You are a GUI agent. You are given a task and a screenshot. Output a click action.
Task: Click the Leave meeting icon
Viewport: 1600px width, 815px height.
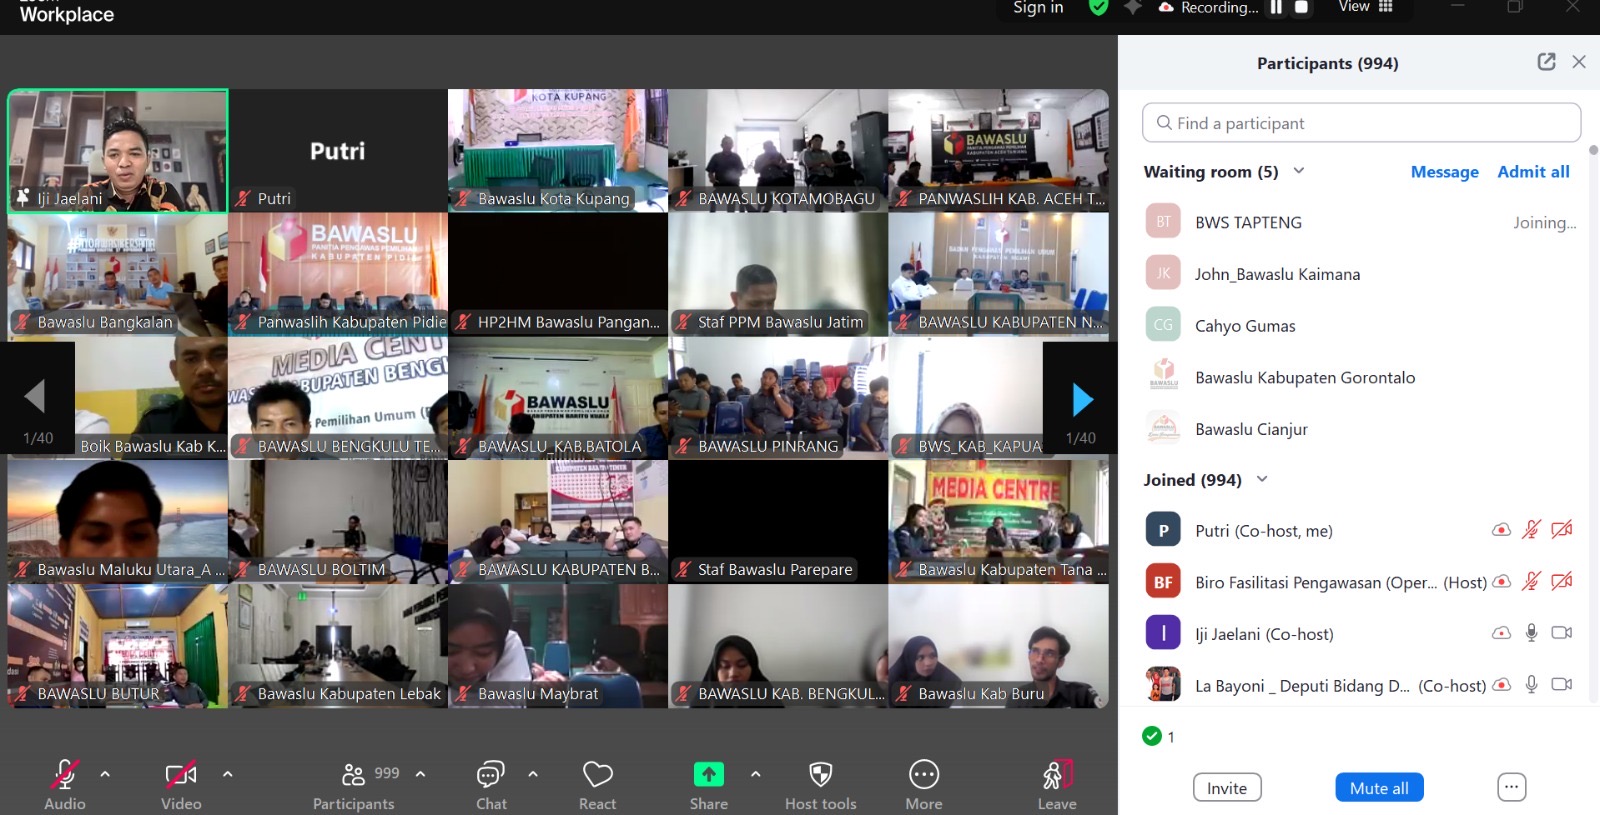[1056, 775]
